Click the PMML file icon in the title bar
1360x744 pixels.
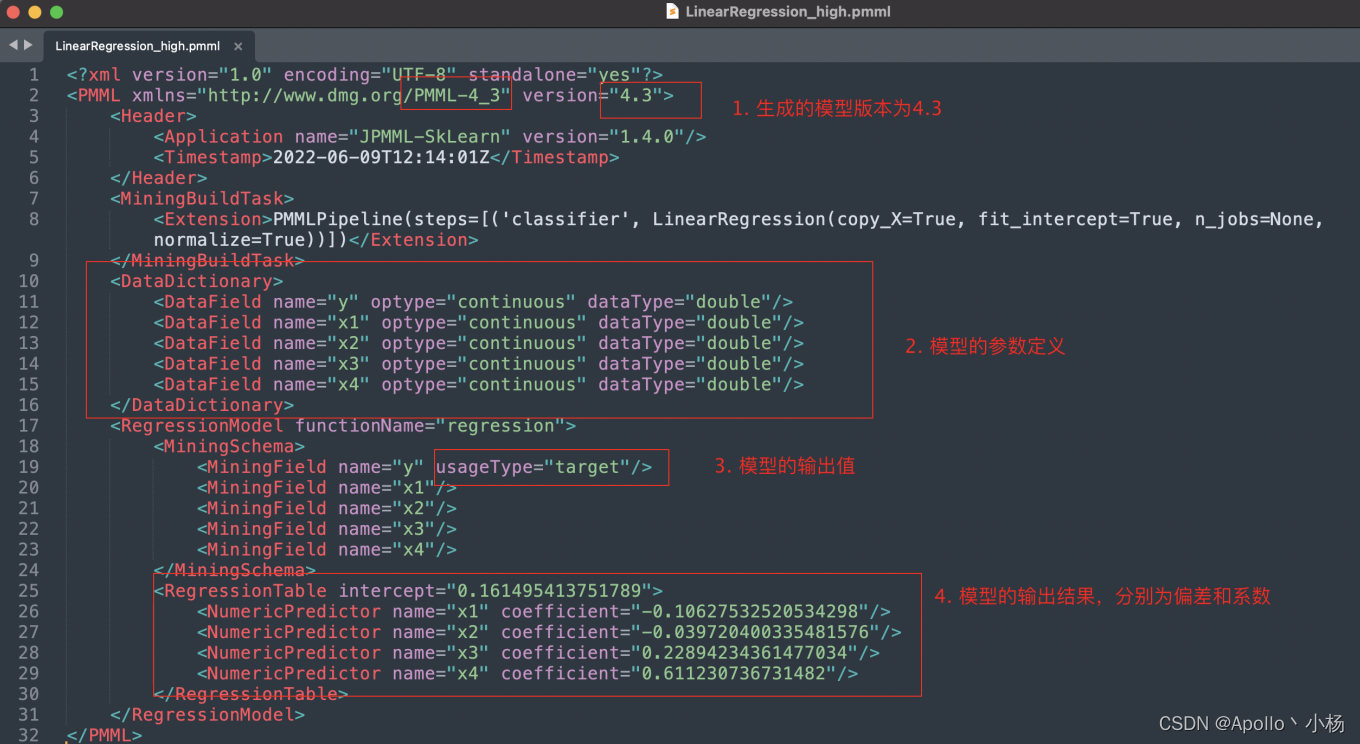[x=673, y=12]
